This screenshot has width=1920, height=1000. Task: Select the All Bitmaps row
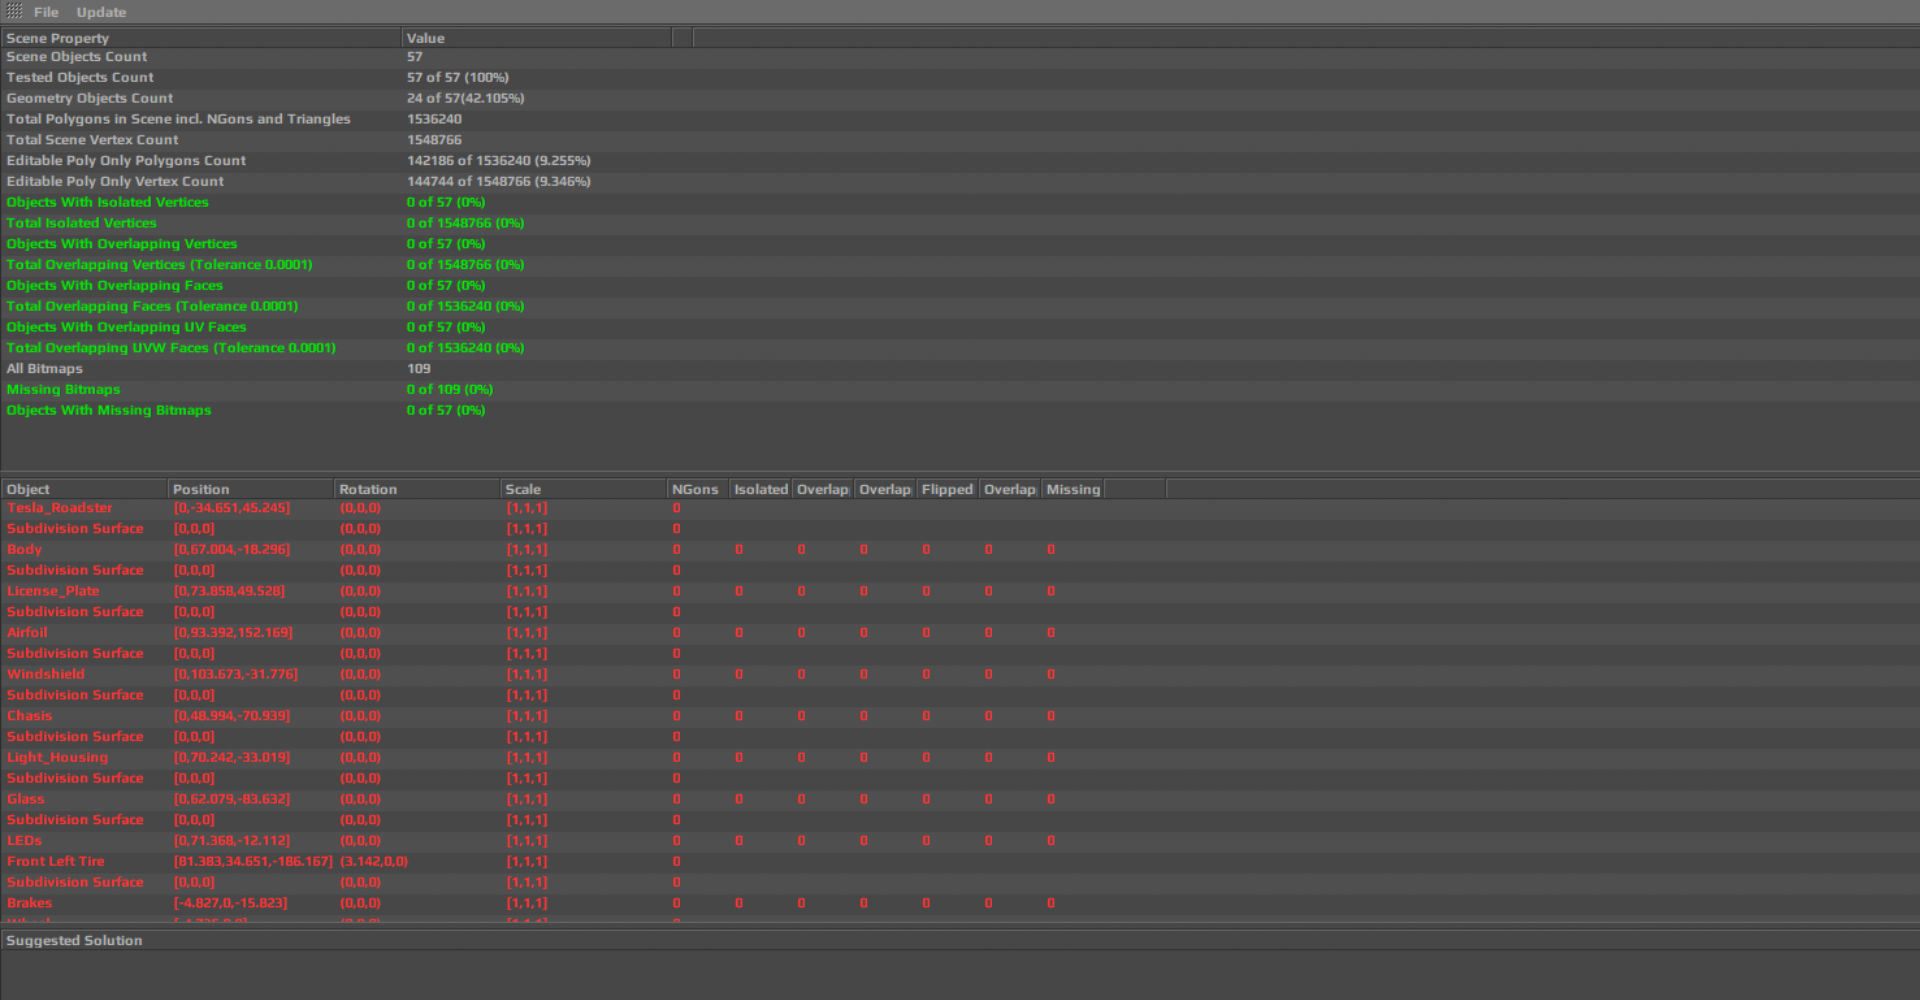click(960, 369)
